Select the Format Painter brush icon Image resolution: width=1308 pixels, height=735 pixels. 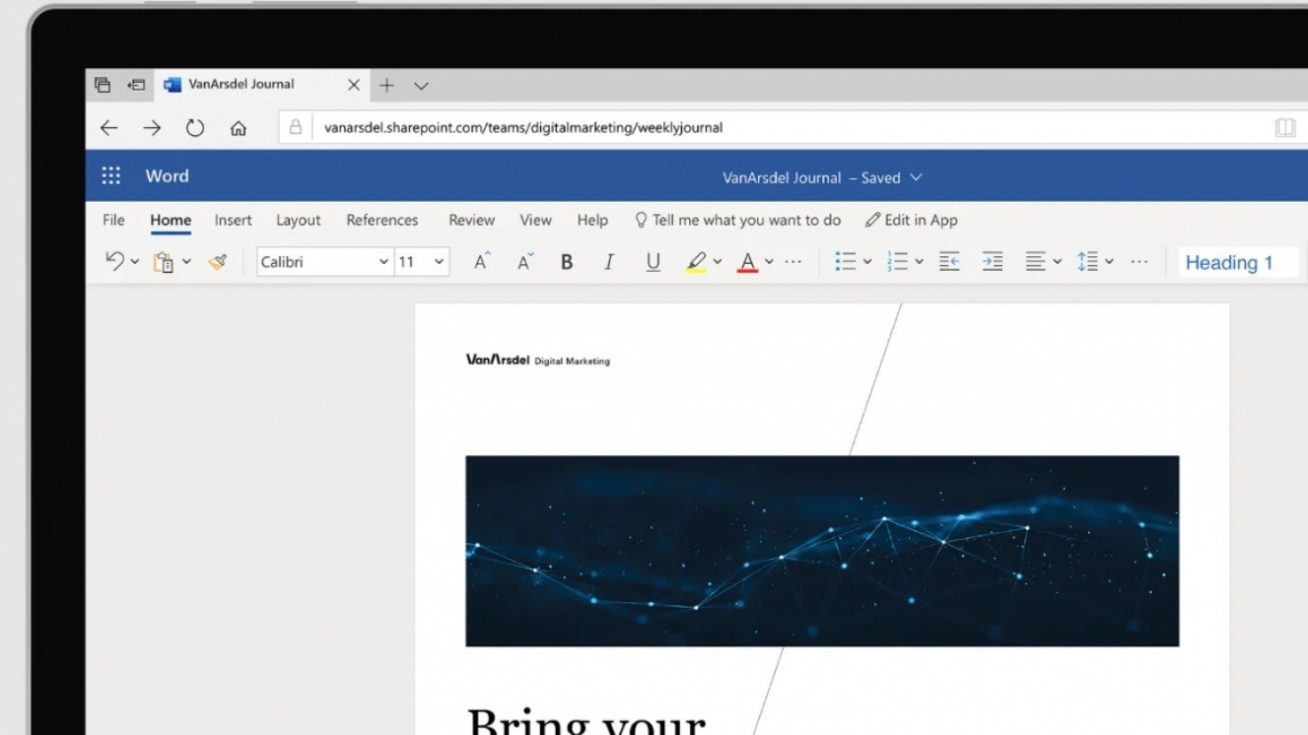pos(217,262)
